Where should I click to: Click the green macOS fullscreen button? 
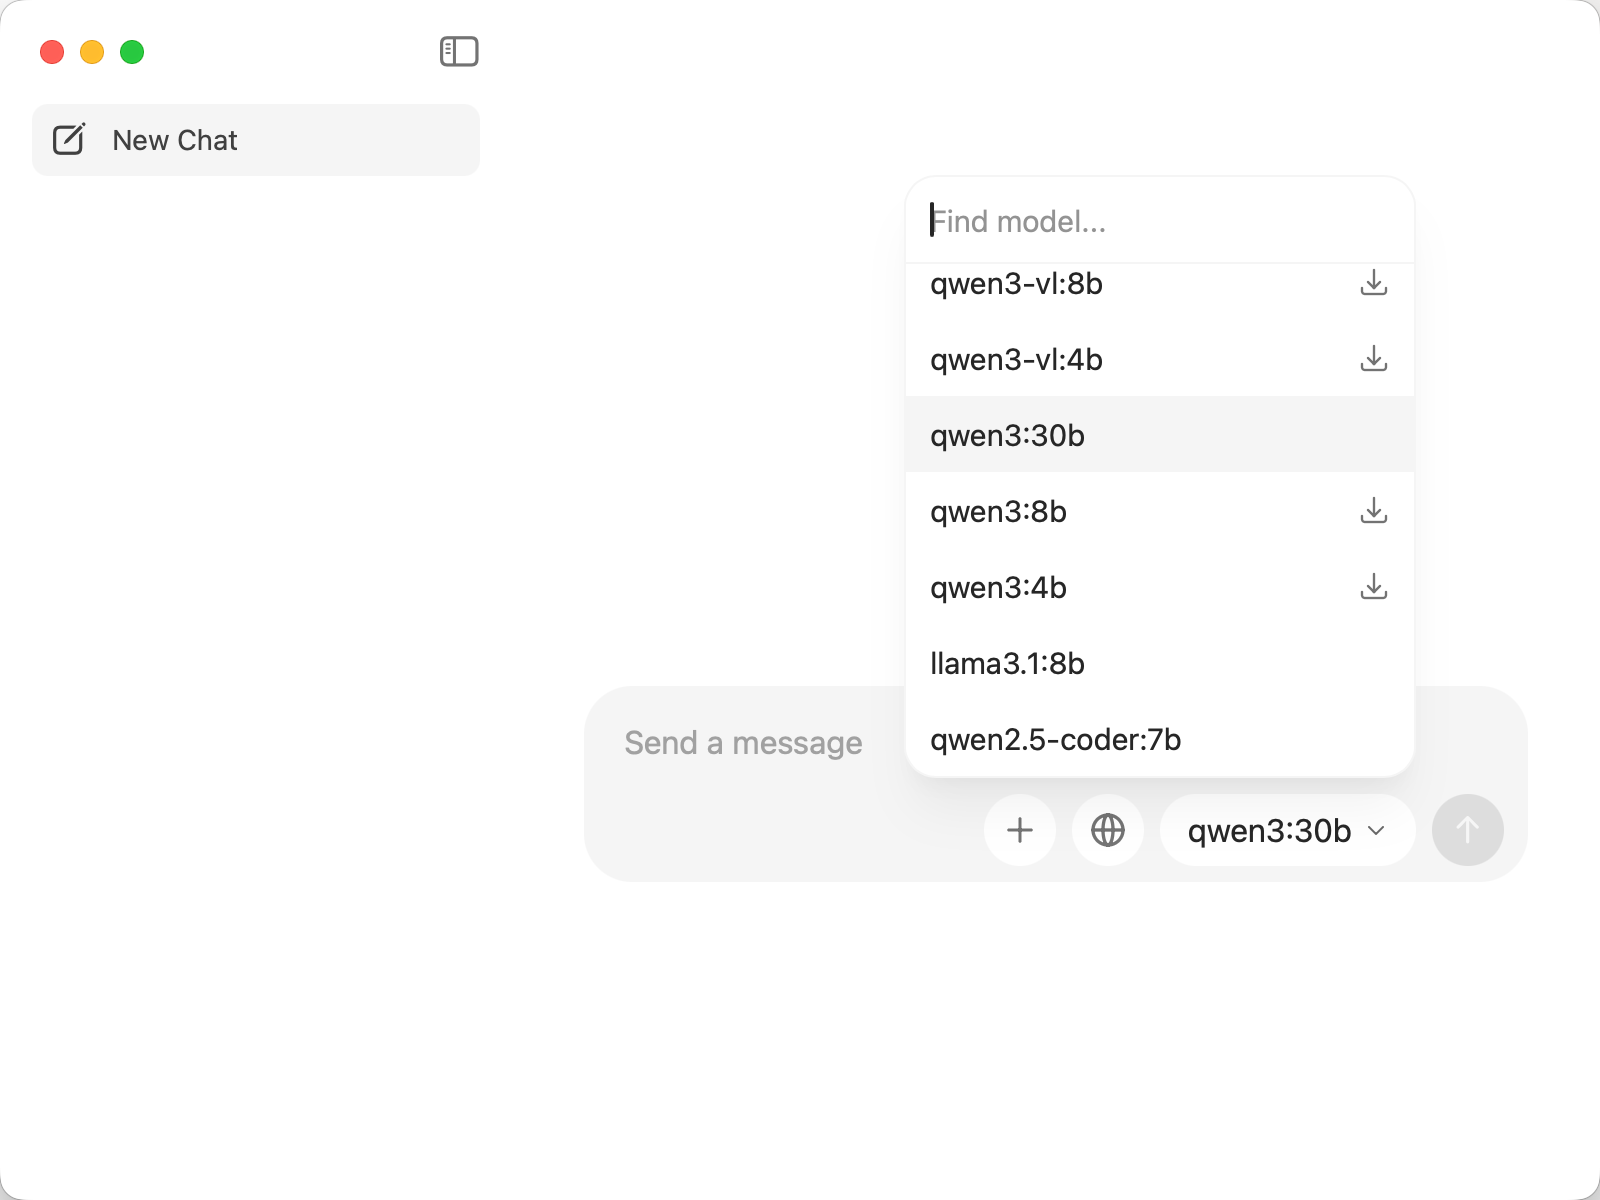(132, 52)
